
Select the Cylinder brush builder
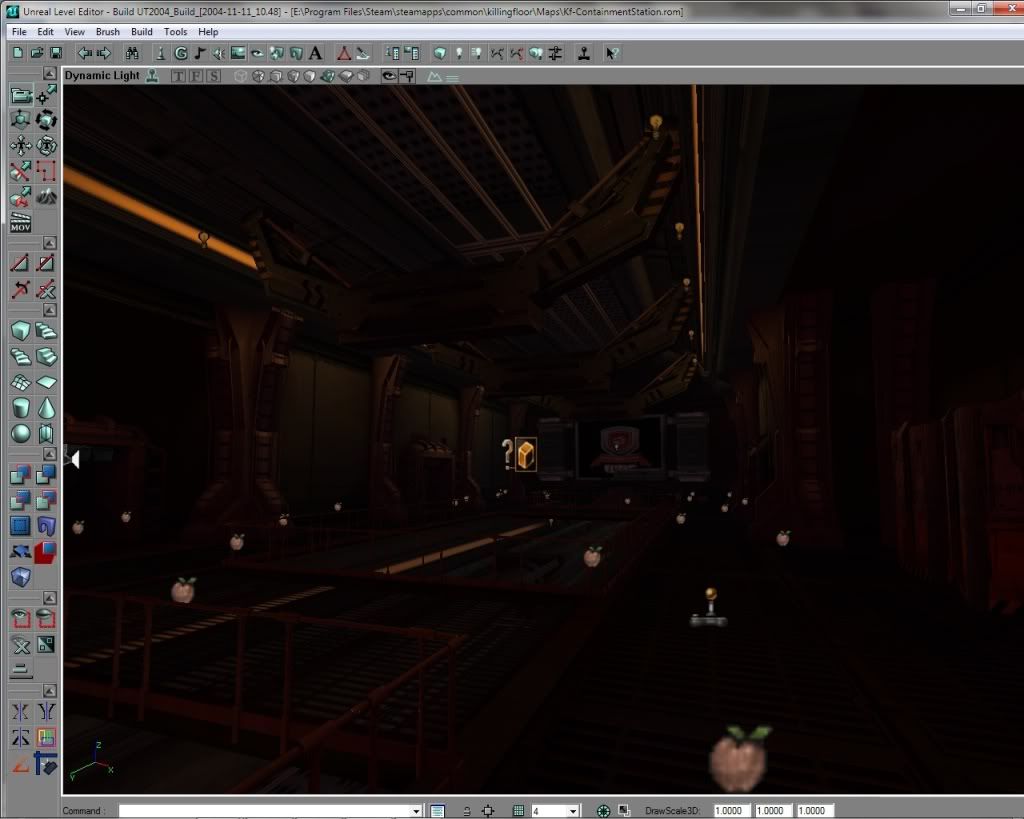coord(21,408)
